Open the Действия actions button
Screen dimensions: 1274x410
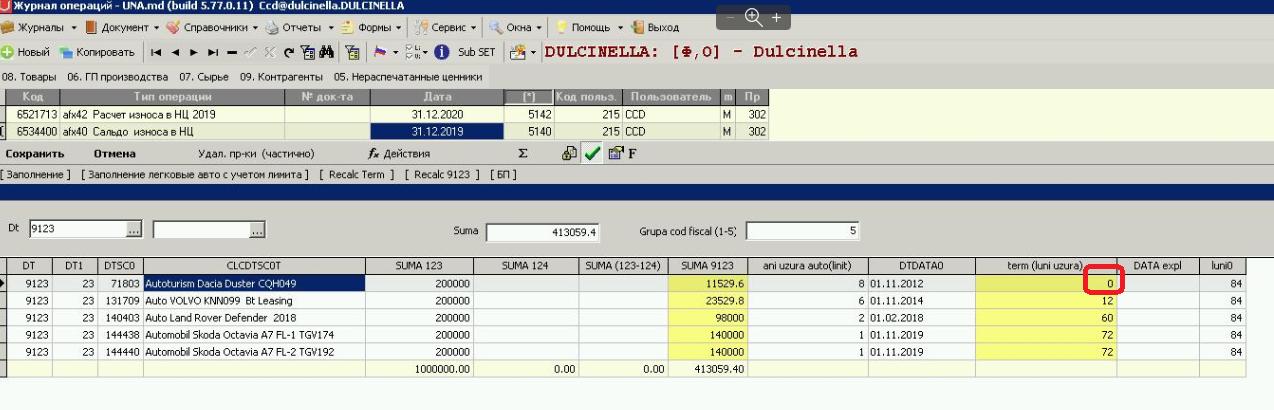pos(399,154)
